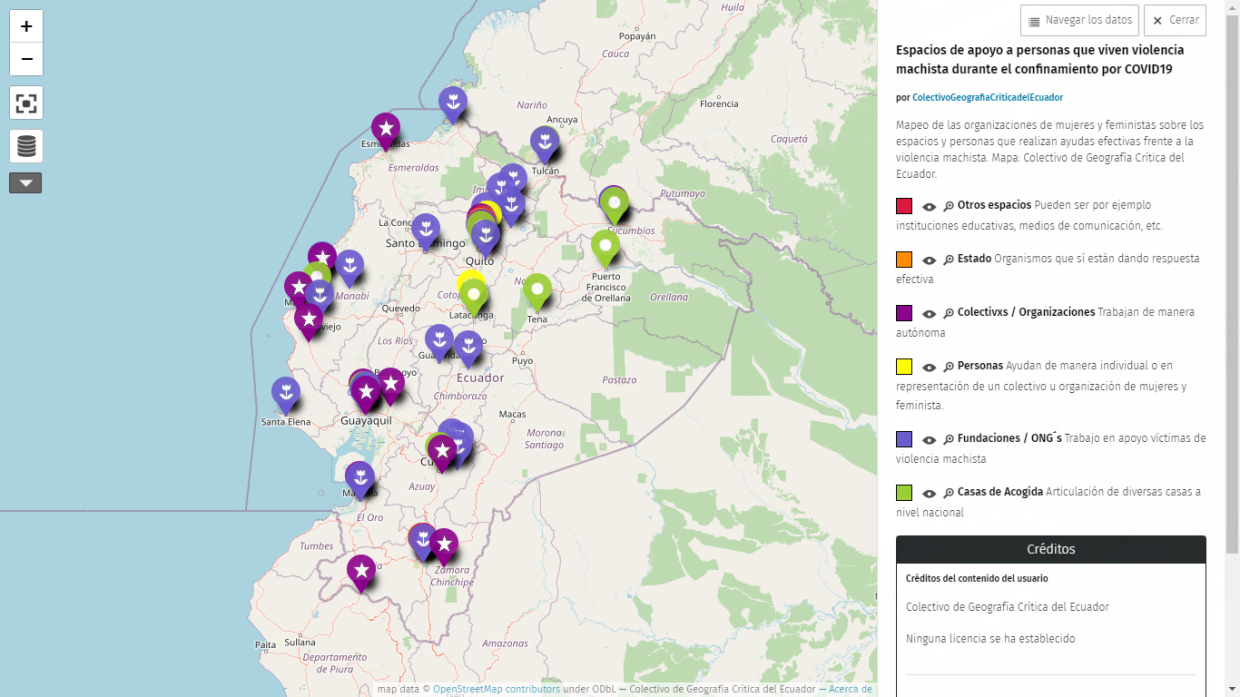Screen dimensions: 1240x697
Task: Zoom in on the map
Action: click(x=26, y=27)
